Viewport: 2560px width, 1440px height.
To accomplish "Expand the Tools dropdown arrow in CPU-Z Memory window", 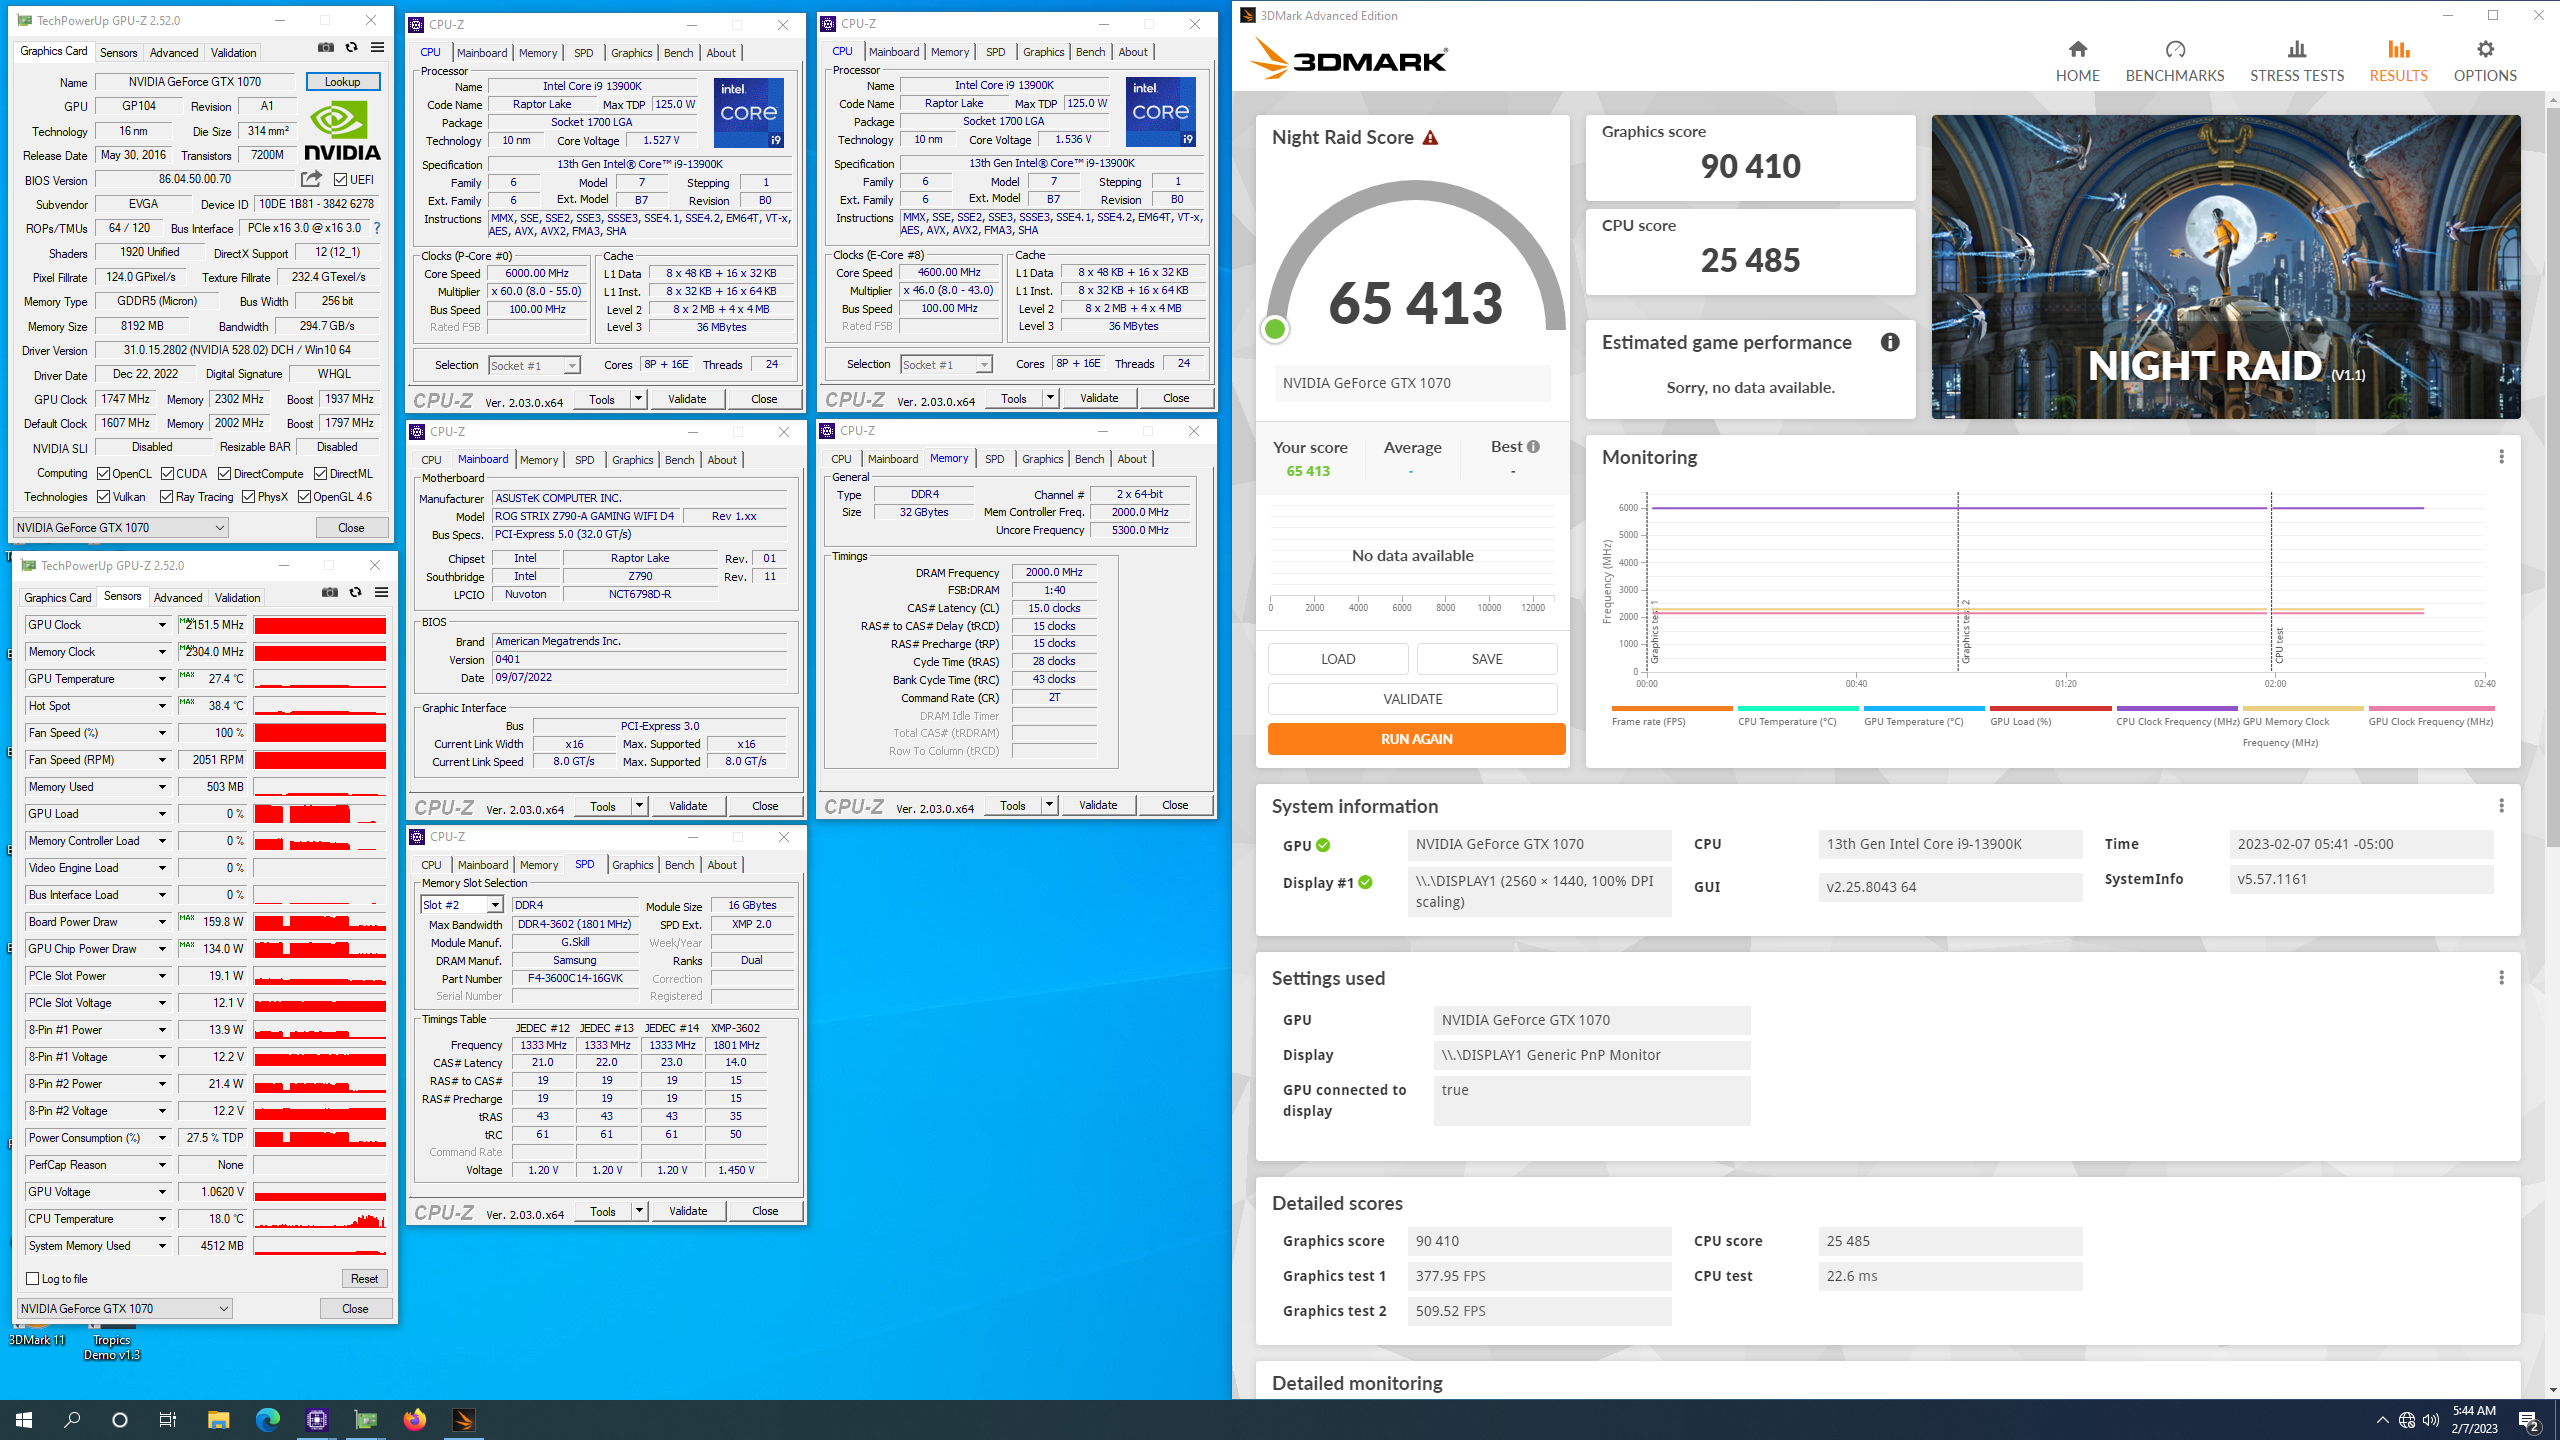I will click(x=1049, y=805).
